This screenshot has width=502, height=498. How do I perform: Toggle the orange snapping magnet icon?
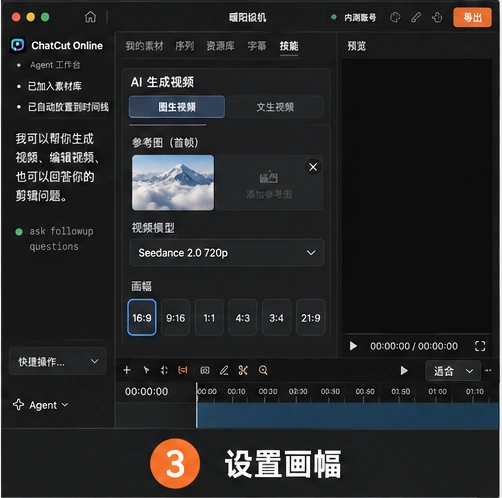coord(183,370)
